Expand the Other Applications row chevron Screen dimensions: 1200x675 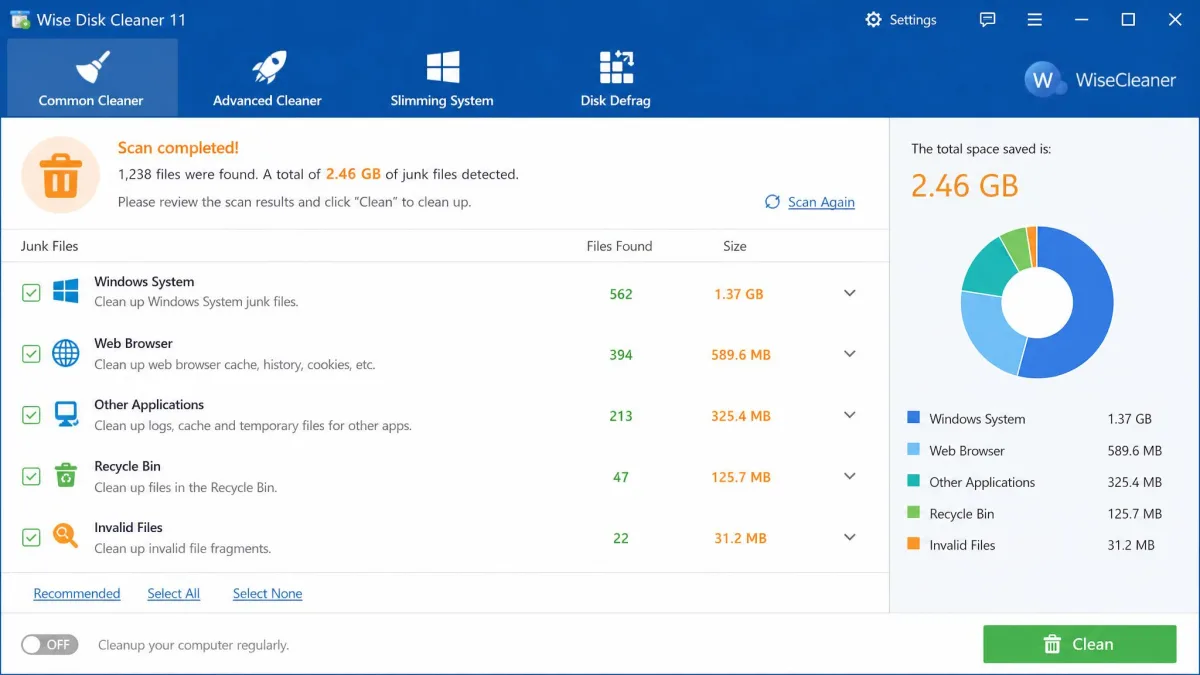850,415
